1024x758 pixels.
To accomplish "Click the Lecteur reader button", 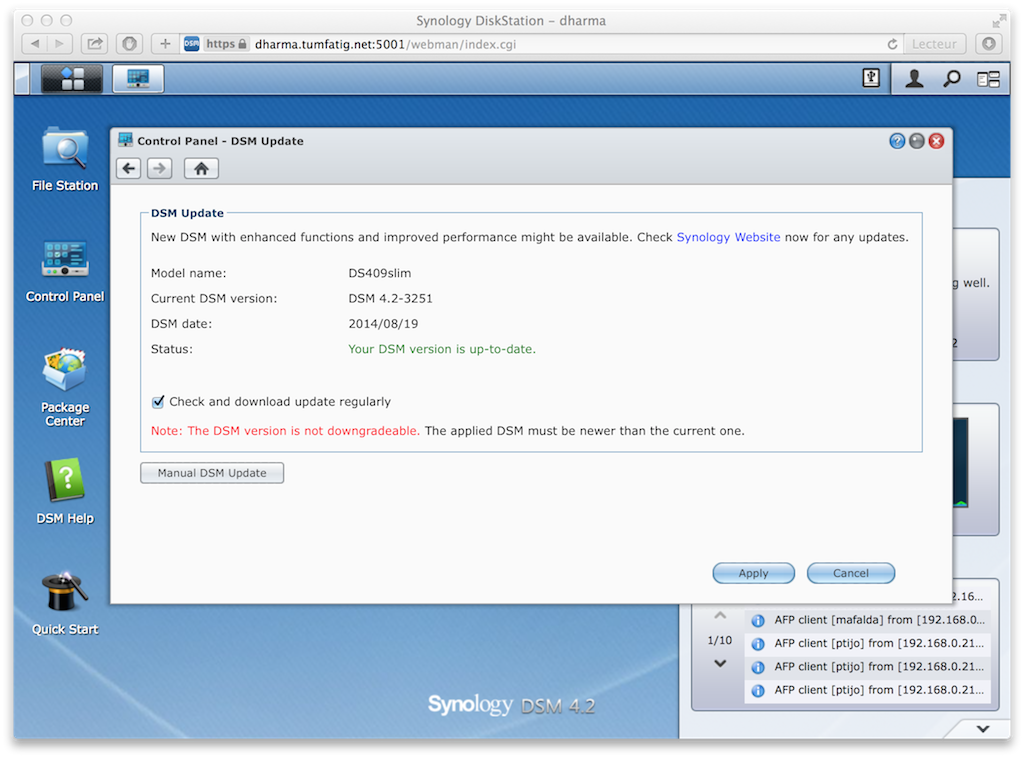I will pyautogui.click(x=934, y=44).
